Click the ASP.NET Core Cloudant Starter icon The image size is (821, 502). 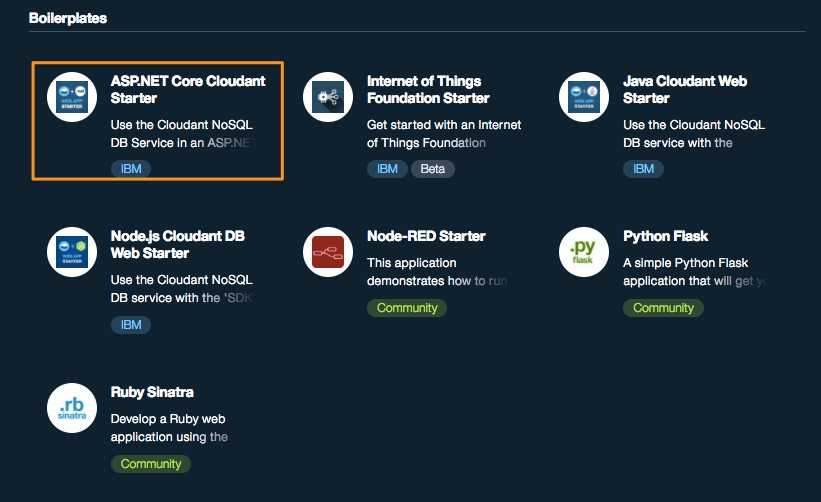(x=72, y=97)
